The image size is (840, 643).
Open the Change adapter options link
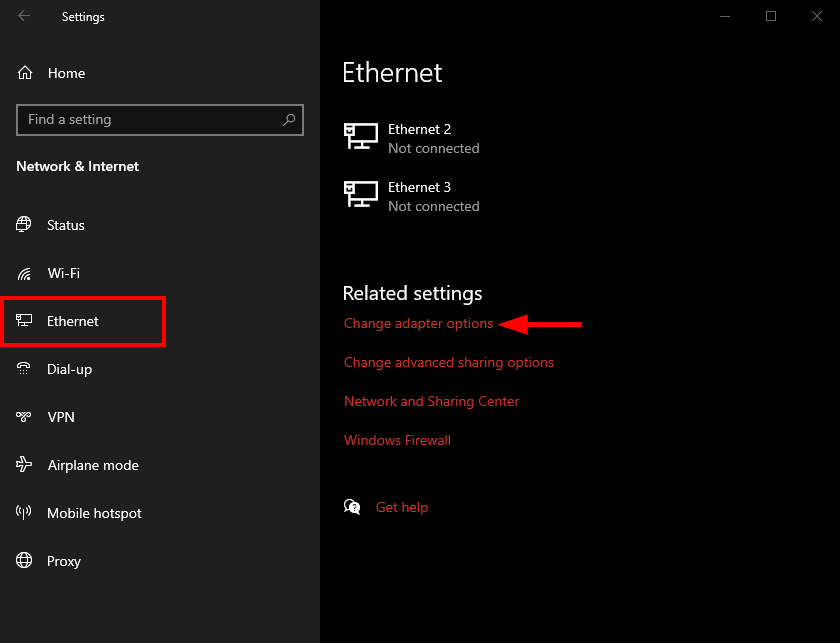pyautogui.click(x=418, y=324)
